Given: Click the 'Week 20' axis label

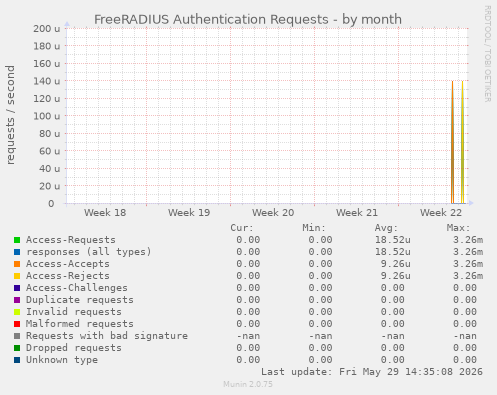Looking at the screenshot, I should pyautogui.click(x=273, y=213).
